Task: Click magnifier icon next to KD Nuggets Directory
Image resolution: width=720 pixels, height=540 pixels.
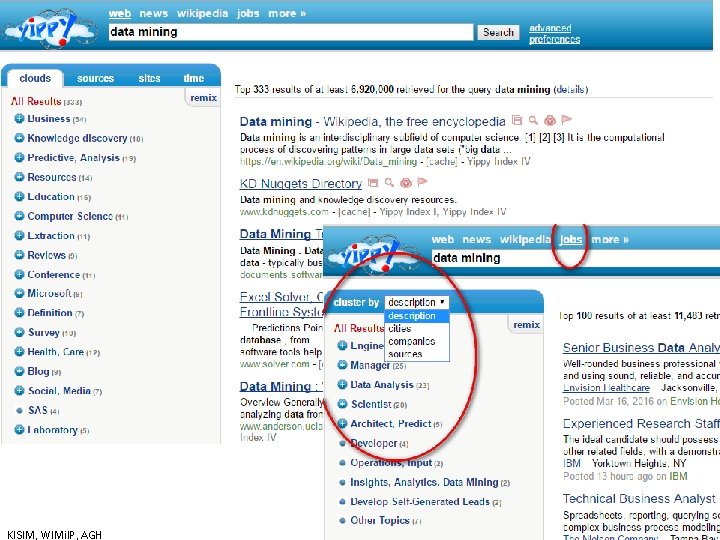Action: tap(389, 183)
